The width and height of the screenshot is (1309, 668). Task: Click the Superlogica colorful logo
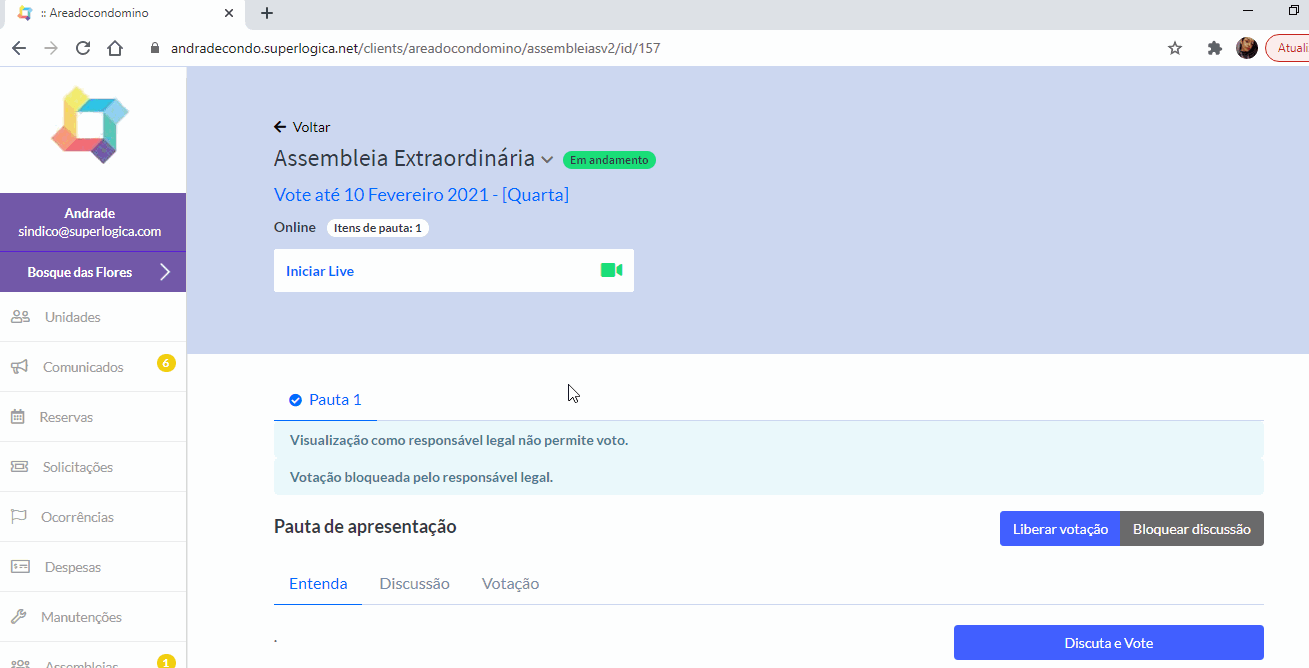point(90,124)
